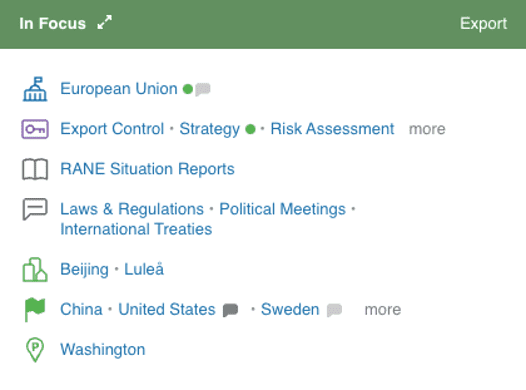Image resolution: width=526 pixels, height=390 pixels.
Task: Expand the In Focus panel with arrows icon
Action: click(x=105, y=23)
